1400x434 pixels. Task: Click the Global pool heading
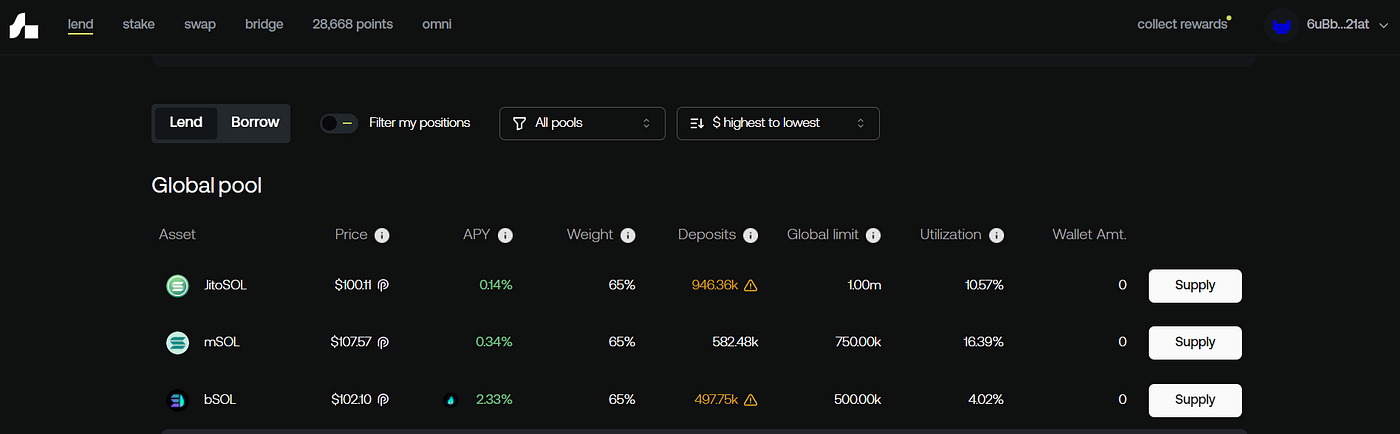[206, 185]
